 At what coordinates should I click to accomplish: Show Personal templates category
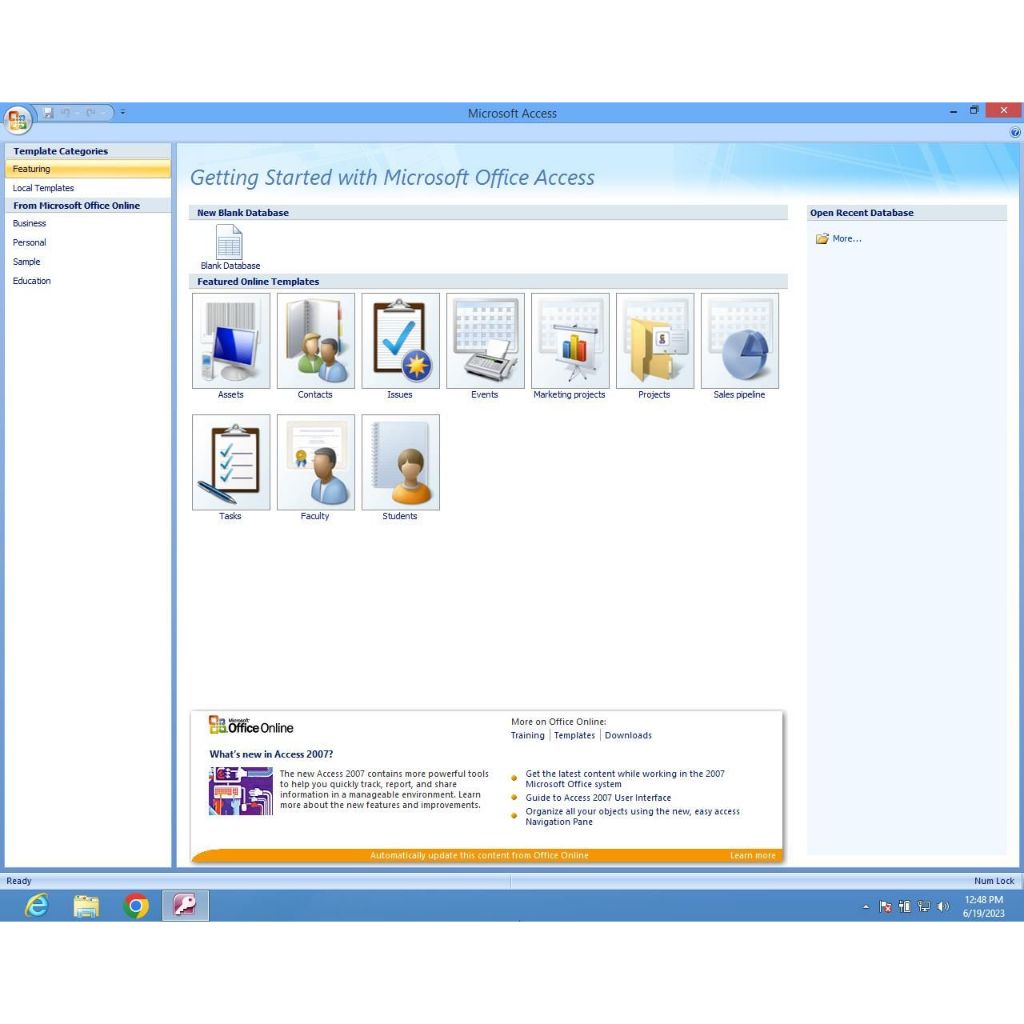pos(88,242)
